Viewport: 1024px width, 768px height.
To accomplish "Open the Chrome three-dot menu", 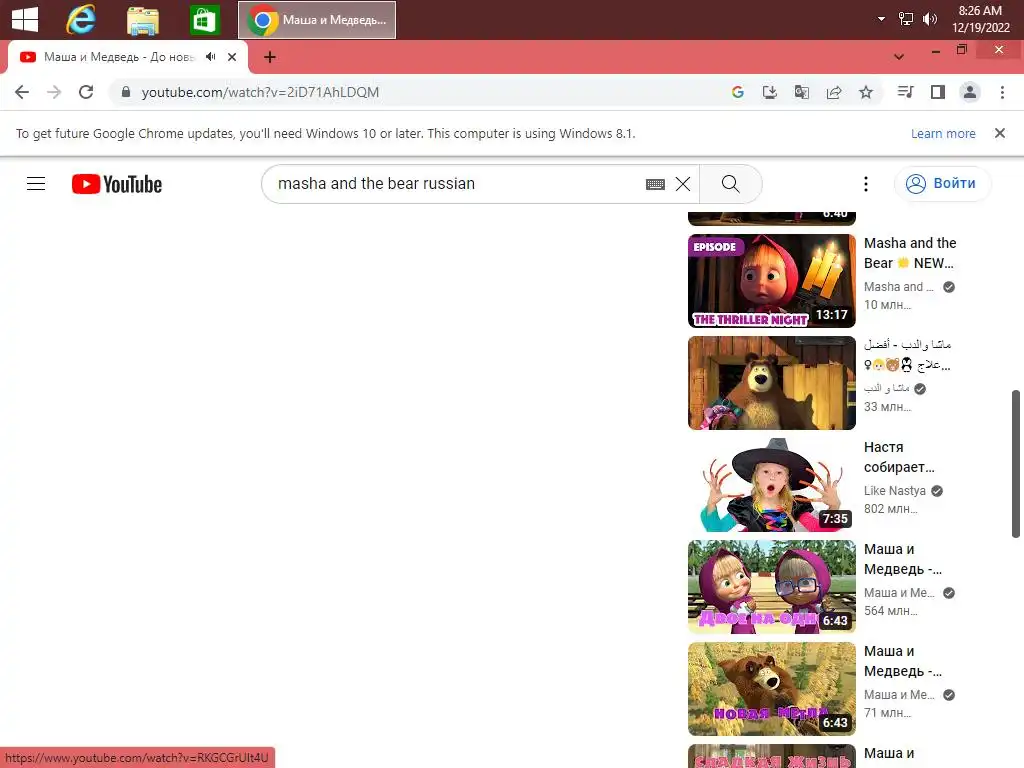I will click(1002, 92).
